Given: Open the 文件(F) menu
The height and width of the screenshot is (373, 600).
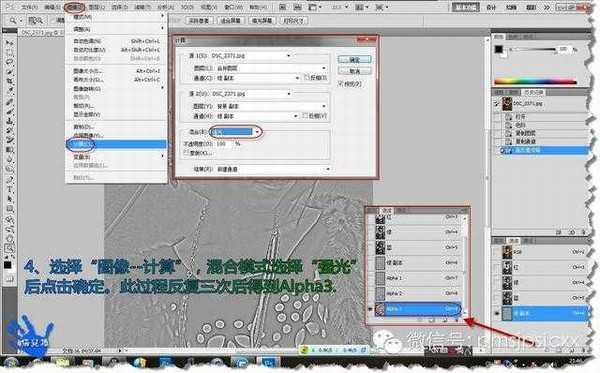Looking at the screenshot, I should [29, 7].
